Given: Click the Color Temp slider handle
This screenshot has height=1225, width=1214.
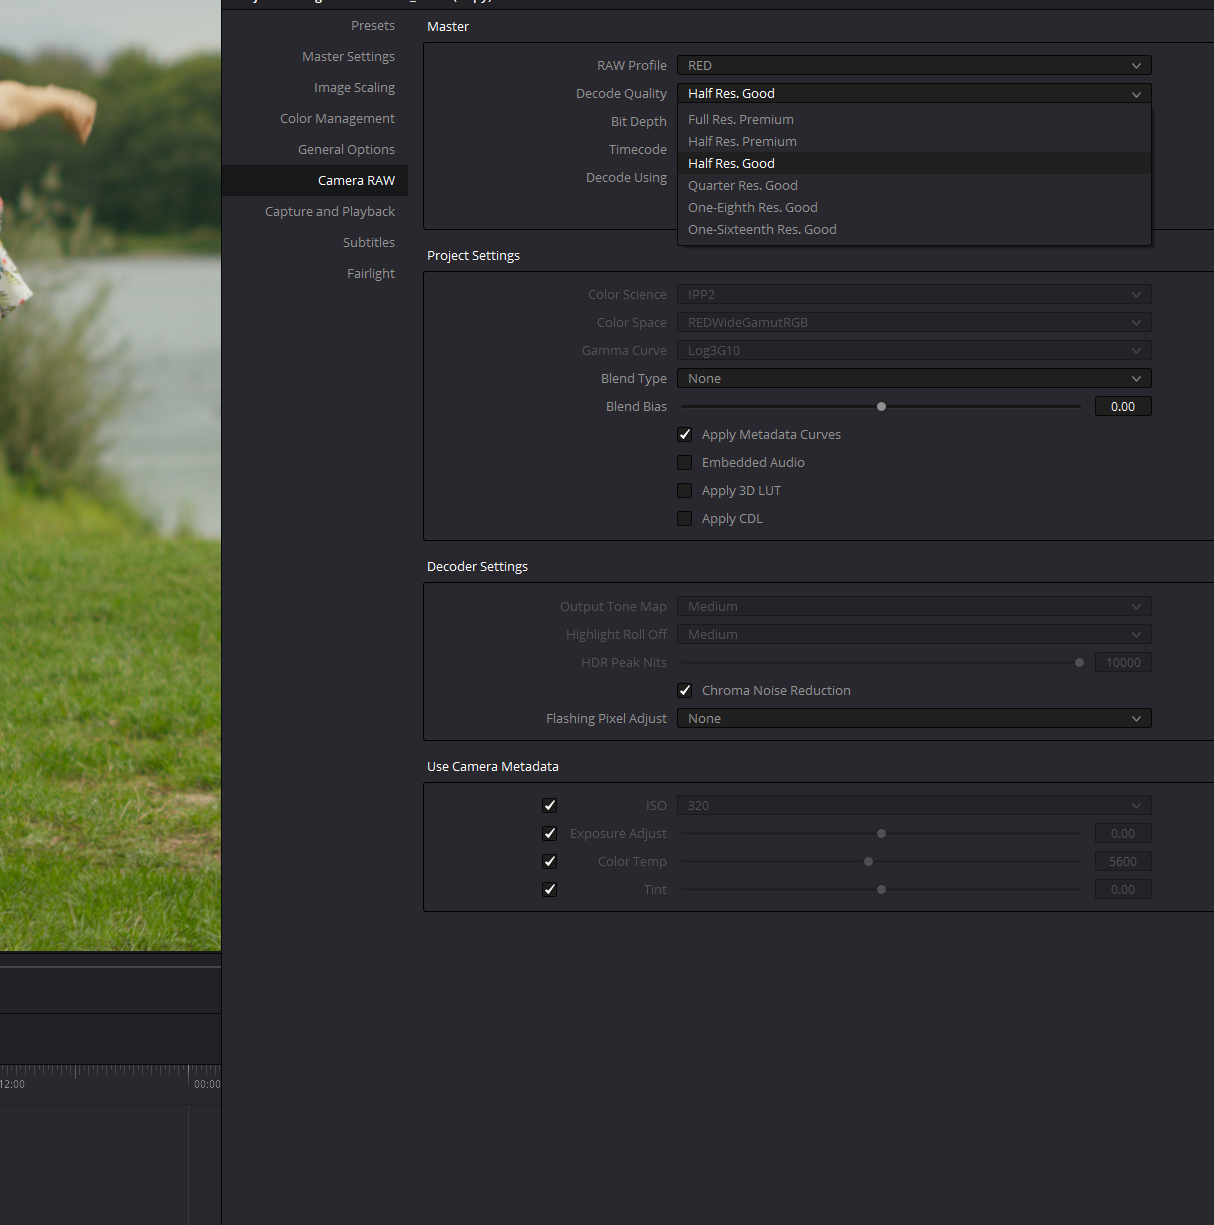Looking at the screenshot, I should 868,861.
